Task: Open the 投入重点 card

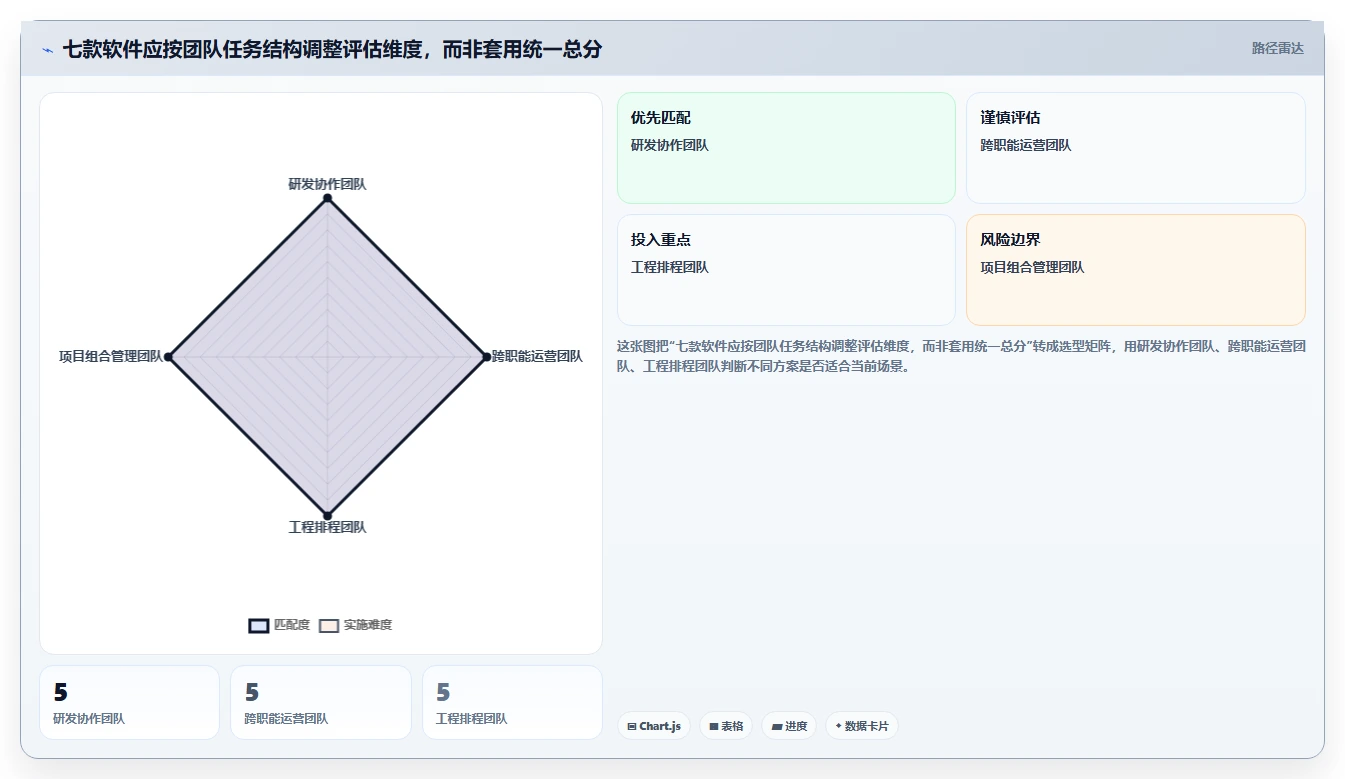Action: point(786,270)
